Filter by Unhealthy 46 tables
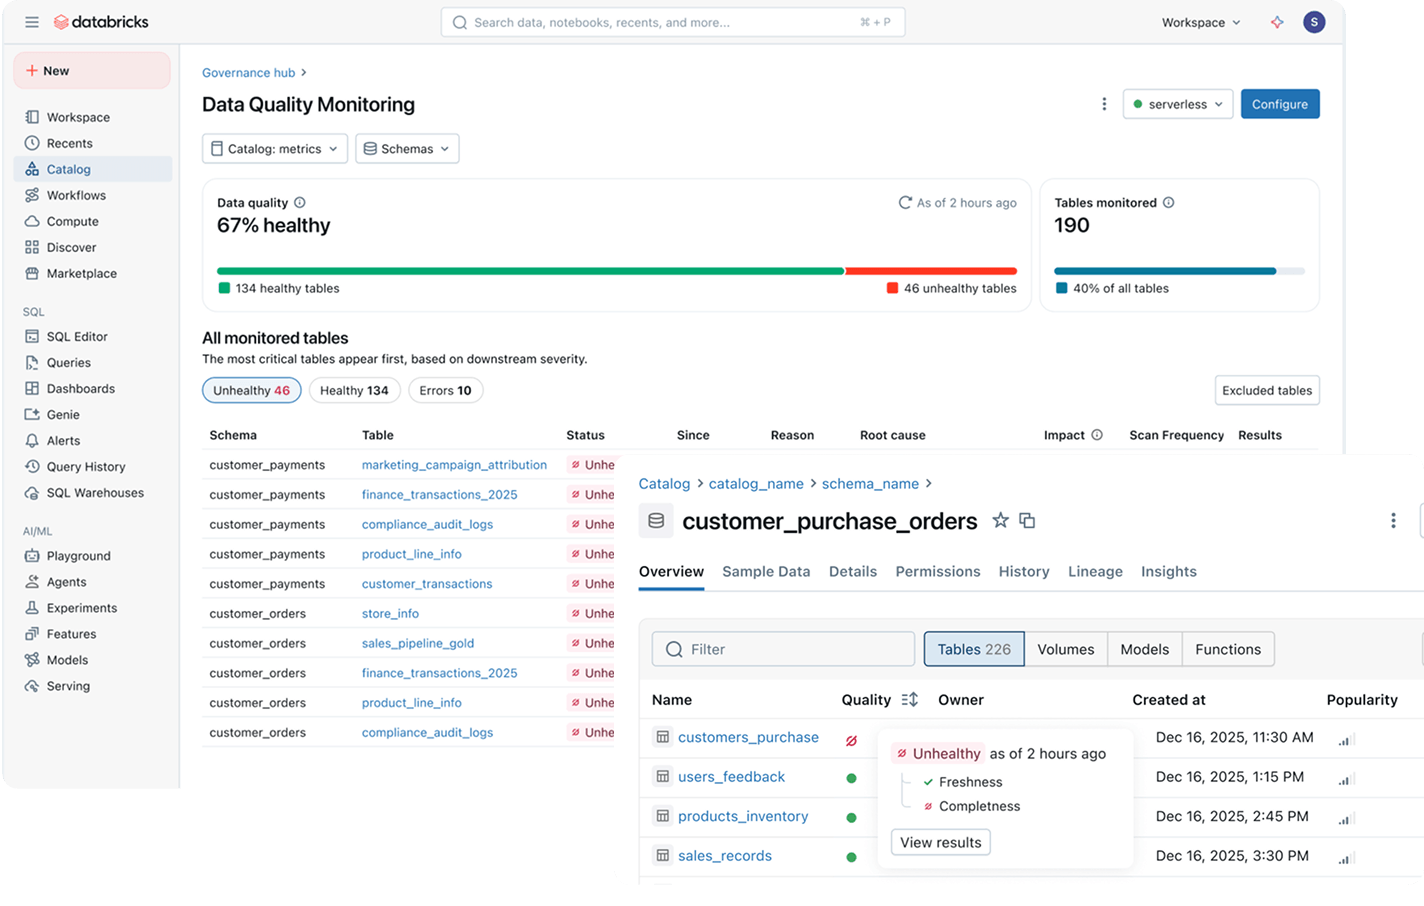 pyautogui.click(x=251, y=390)
